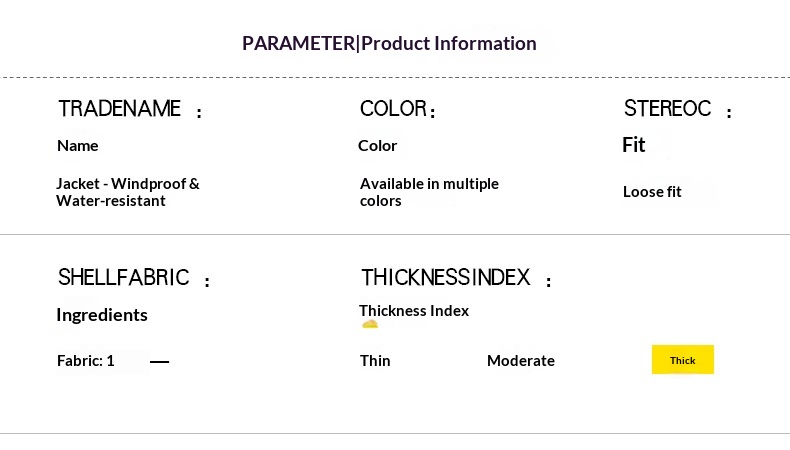
Task: Click the STEREOC heading
Action: (667, 109)
